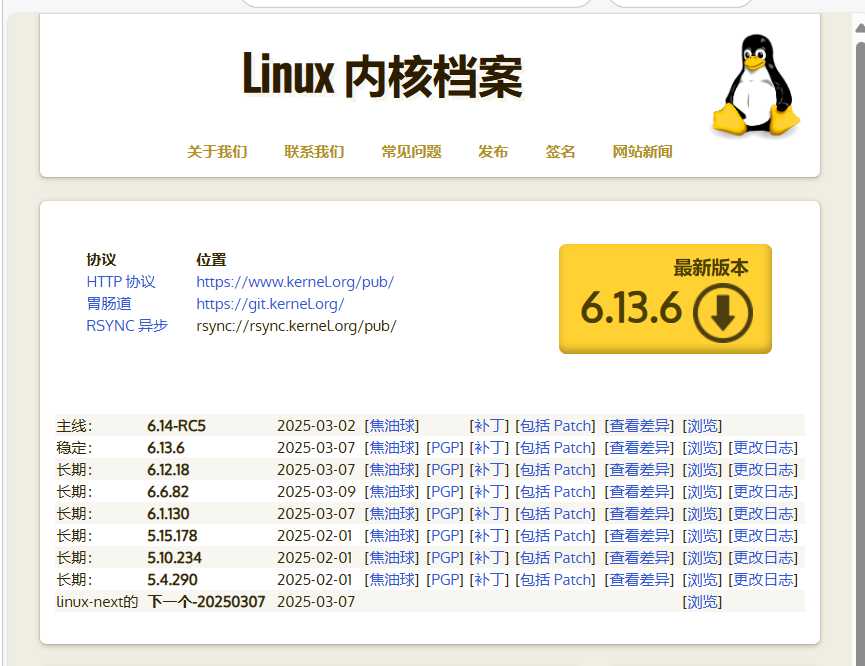This screenshot has width=865, height=666.
Task: Click 焦油球 link for mainline 6.14-RC5
Action: (392, 426)
